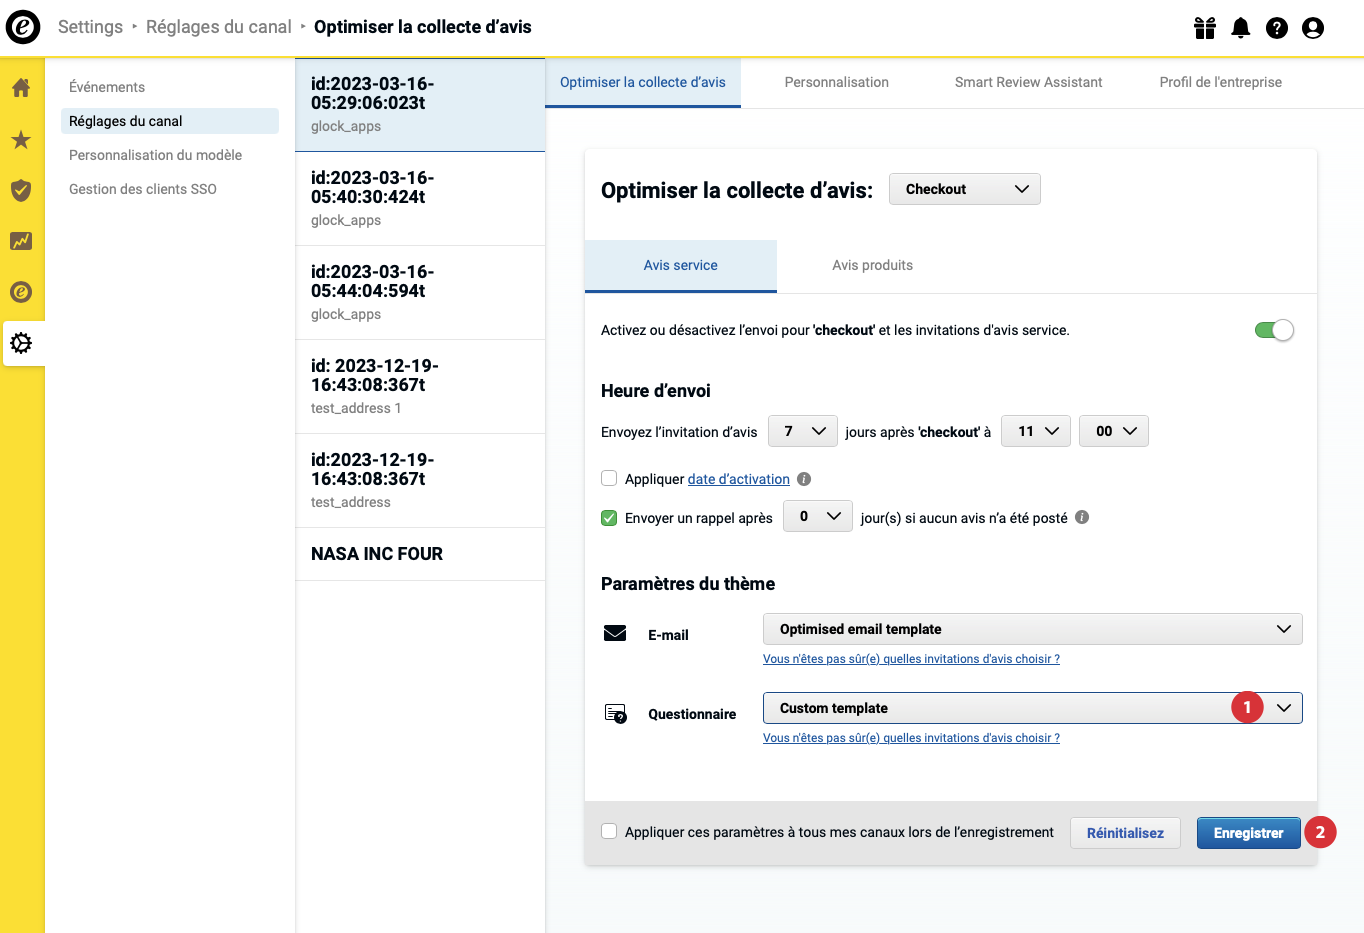This screenshot has width=1364, height=933.
Task: Click the eTrusted logo icon
Action: (x=23, y=27)
